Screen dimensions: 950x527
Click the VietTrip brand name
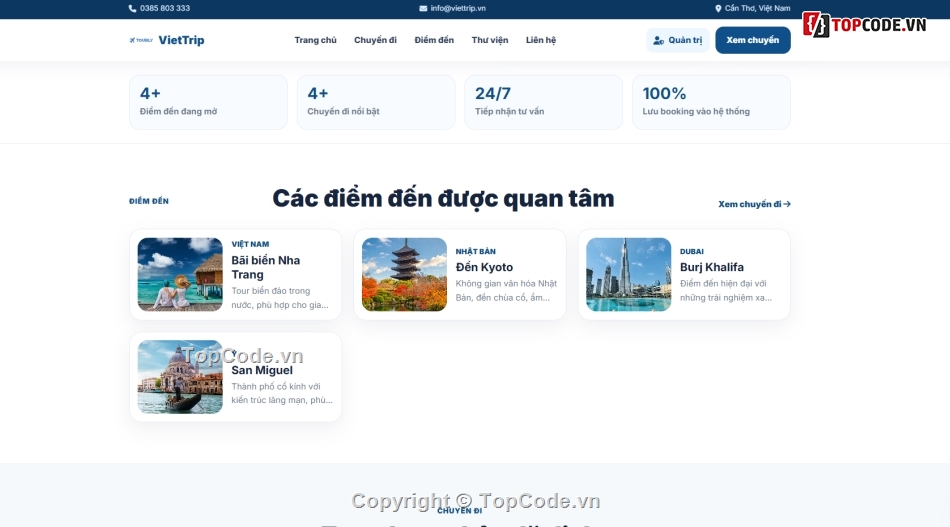[181, 40]
